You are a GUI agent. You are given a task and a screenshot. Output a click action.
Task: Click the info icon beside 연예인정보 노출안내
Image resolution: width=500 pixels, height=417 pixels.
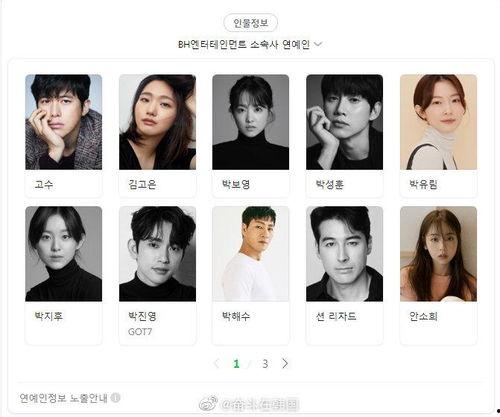point(115,398)
